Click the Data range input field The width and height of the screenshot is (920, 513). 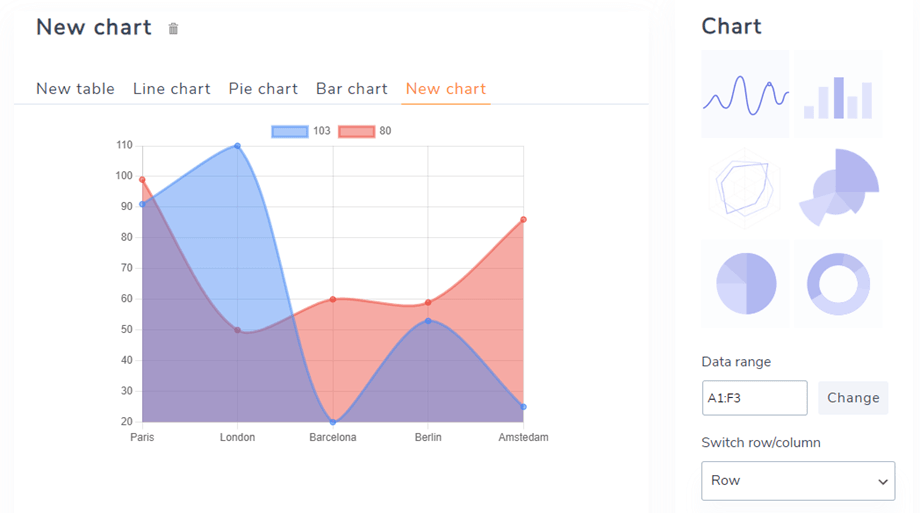pyautogui.click(x=754, y=398)
